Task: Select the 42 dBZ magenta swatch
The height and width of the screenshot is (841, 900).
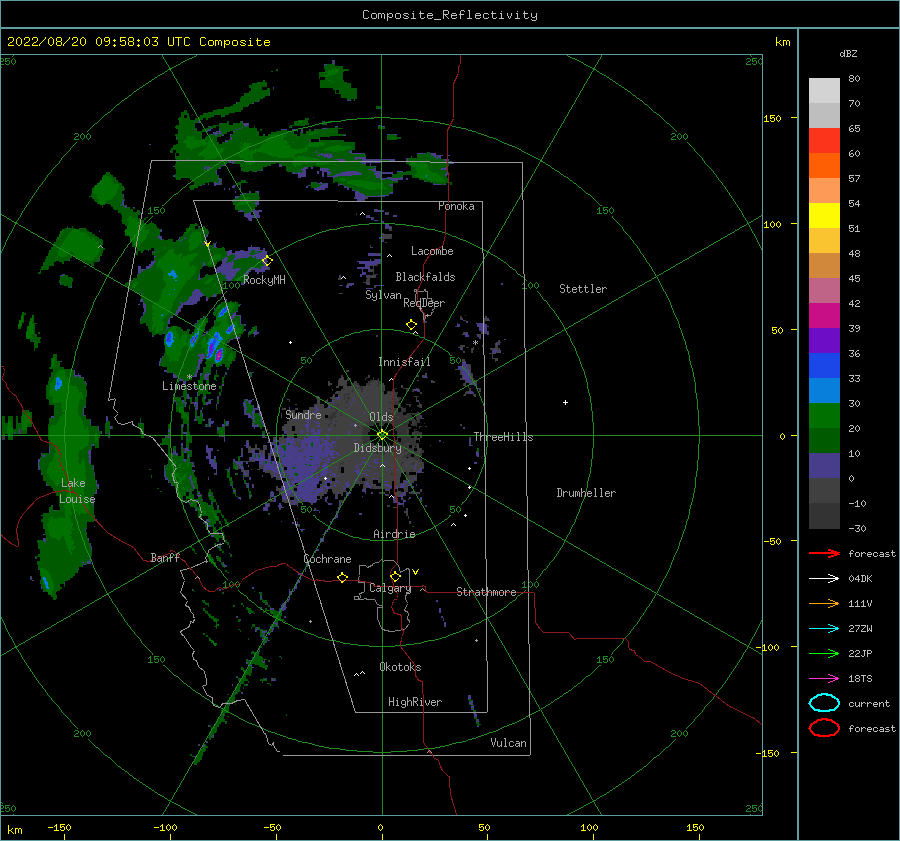Action: click(824, 315)
